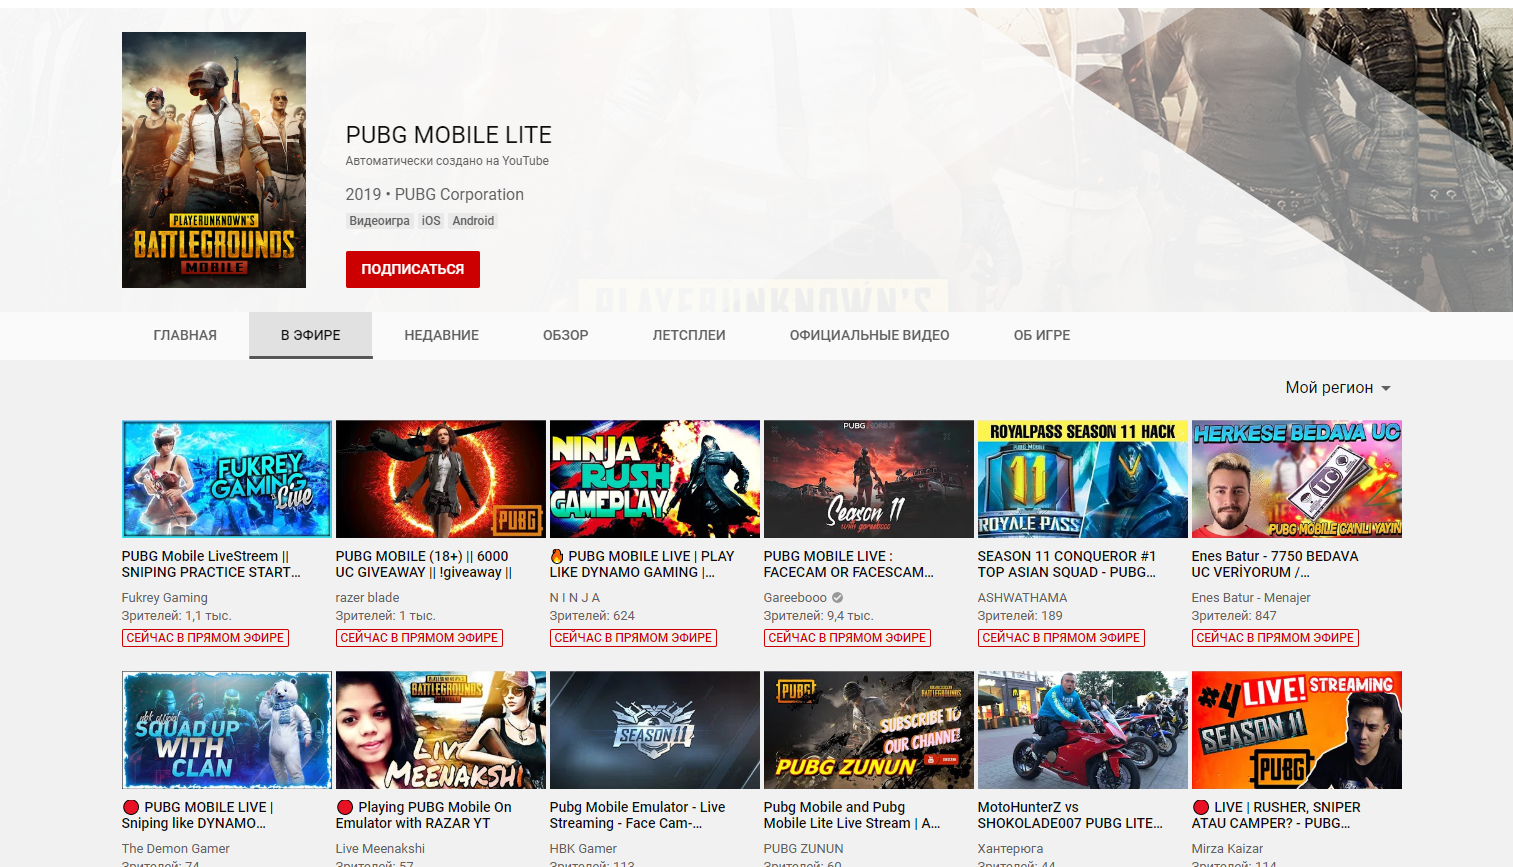Subscribe using the red ПОДПИСАТЬСЯ button
Image resolution: width=1513 pixels, height=867 pixels.
click(x=412, y=269)
